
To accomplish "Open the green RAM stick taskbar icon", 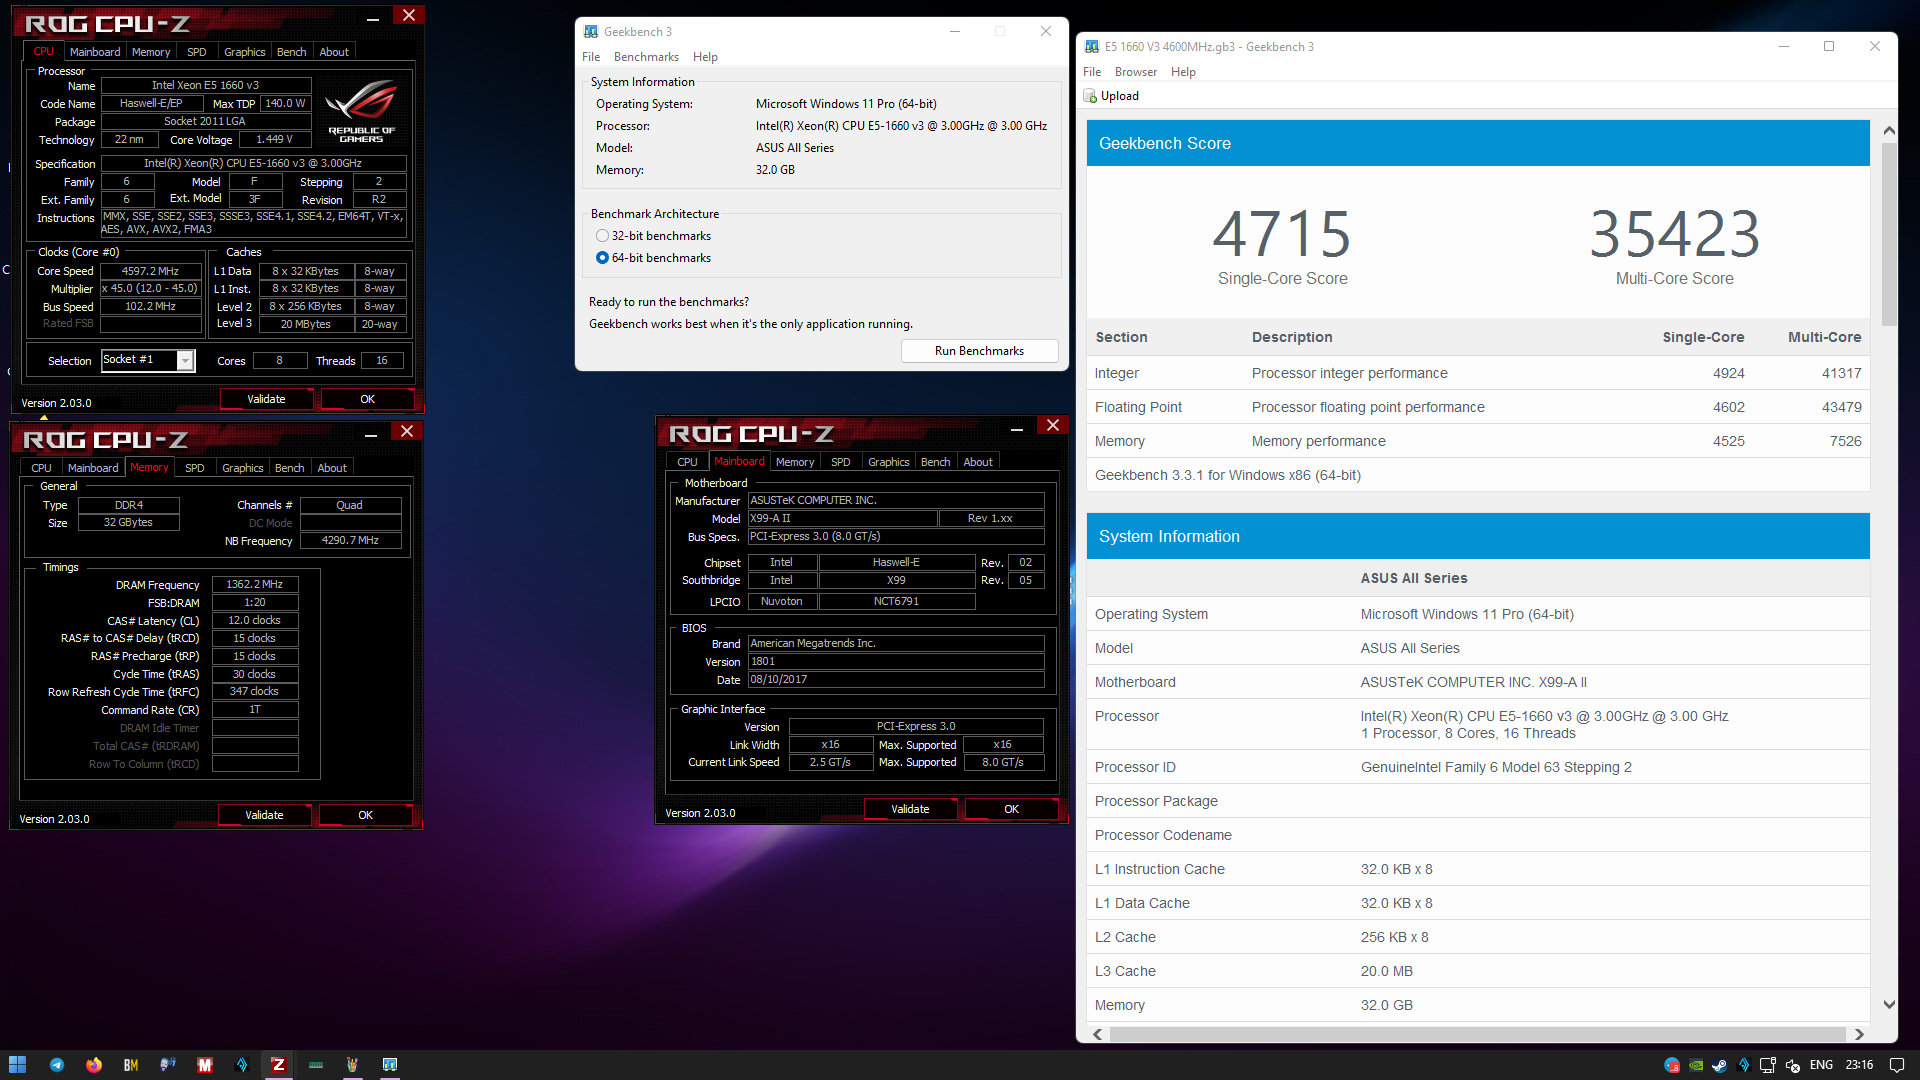I will click(316, 1065).
